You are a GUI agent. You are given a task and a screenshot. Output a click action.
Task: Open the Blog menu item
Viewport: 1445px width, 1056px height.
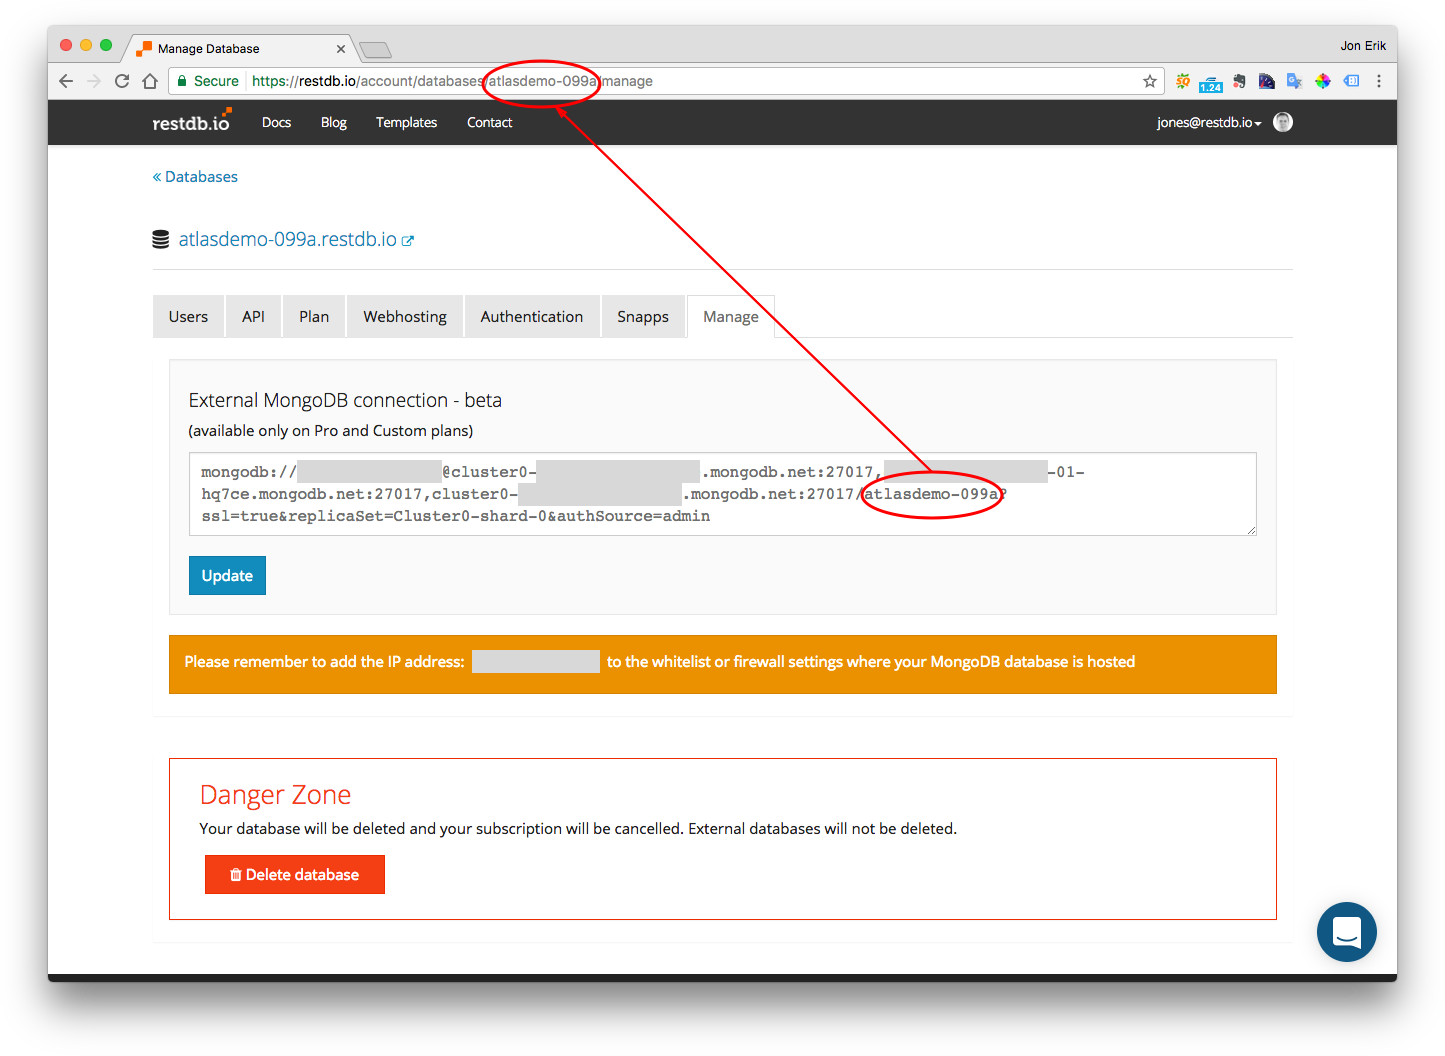tap(334, 122)
